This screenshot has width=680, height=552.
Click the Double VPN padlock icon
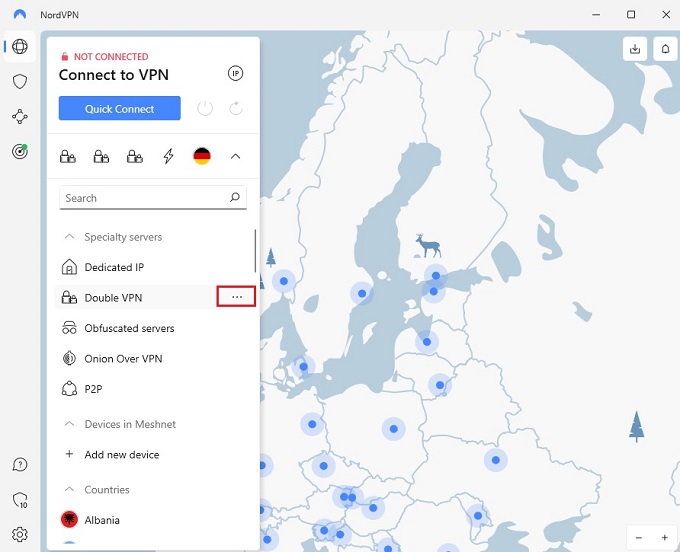coord(69,297)
